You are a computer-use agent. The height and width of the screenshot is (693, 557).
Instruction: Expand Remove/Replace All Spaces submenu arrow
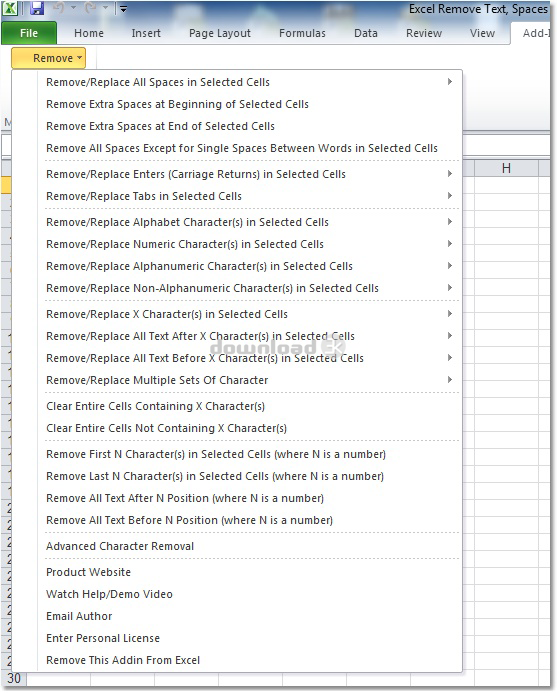click(x=450, y=82)
